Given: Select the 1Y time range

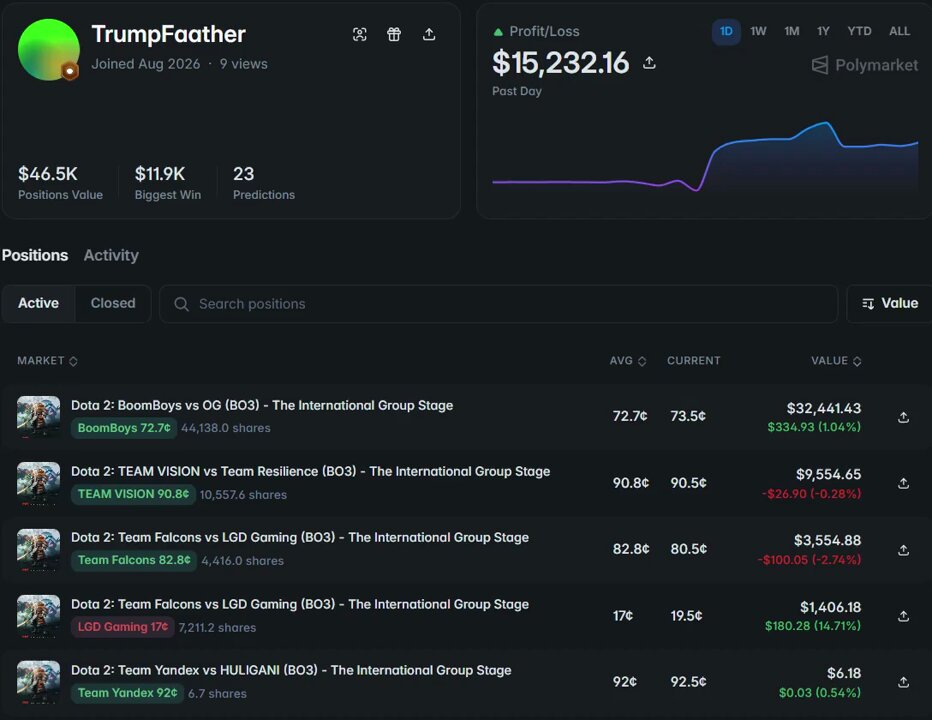Looking at the screenshot, I should (x=823, y=32).
